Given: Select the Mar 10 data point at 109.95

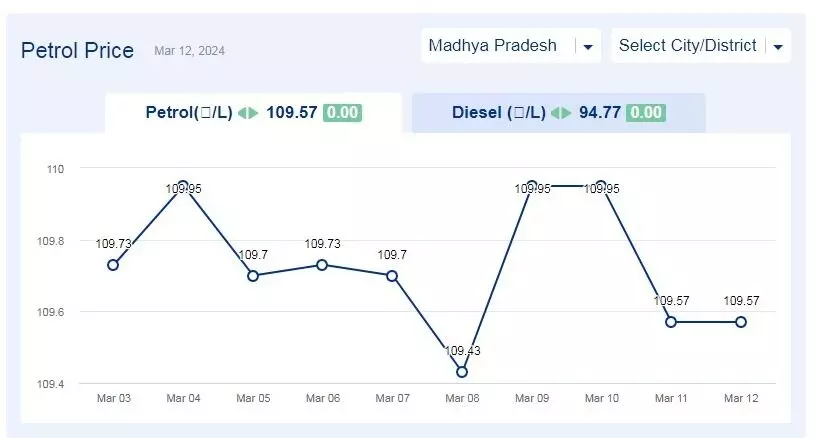Looking at the screenshot, I should click(x=601, y=186).
